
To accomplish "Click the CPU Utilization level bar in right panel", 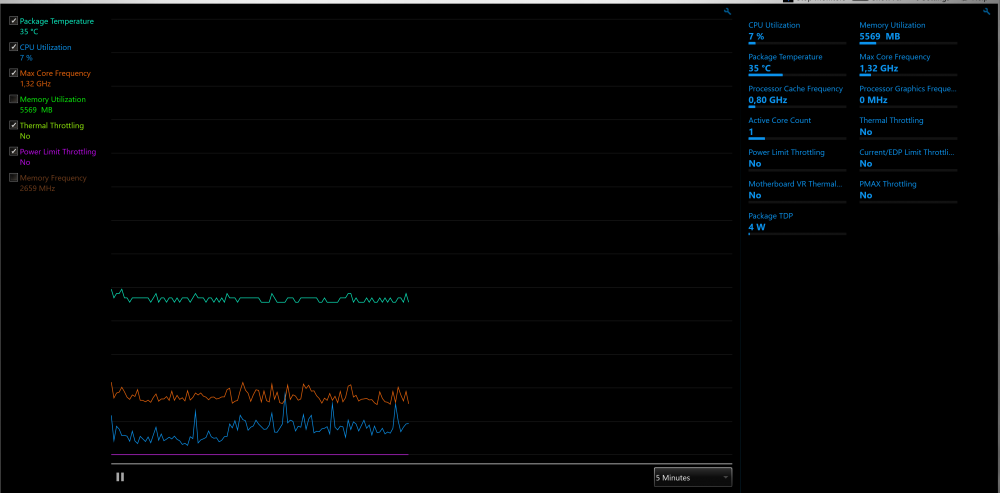I will (x=797, y=43).
